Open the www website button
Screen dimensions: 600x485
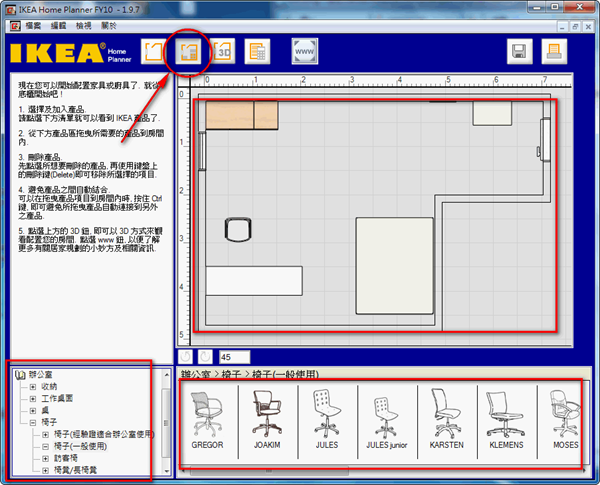305,51
